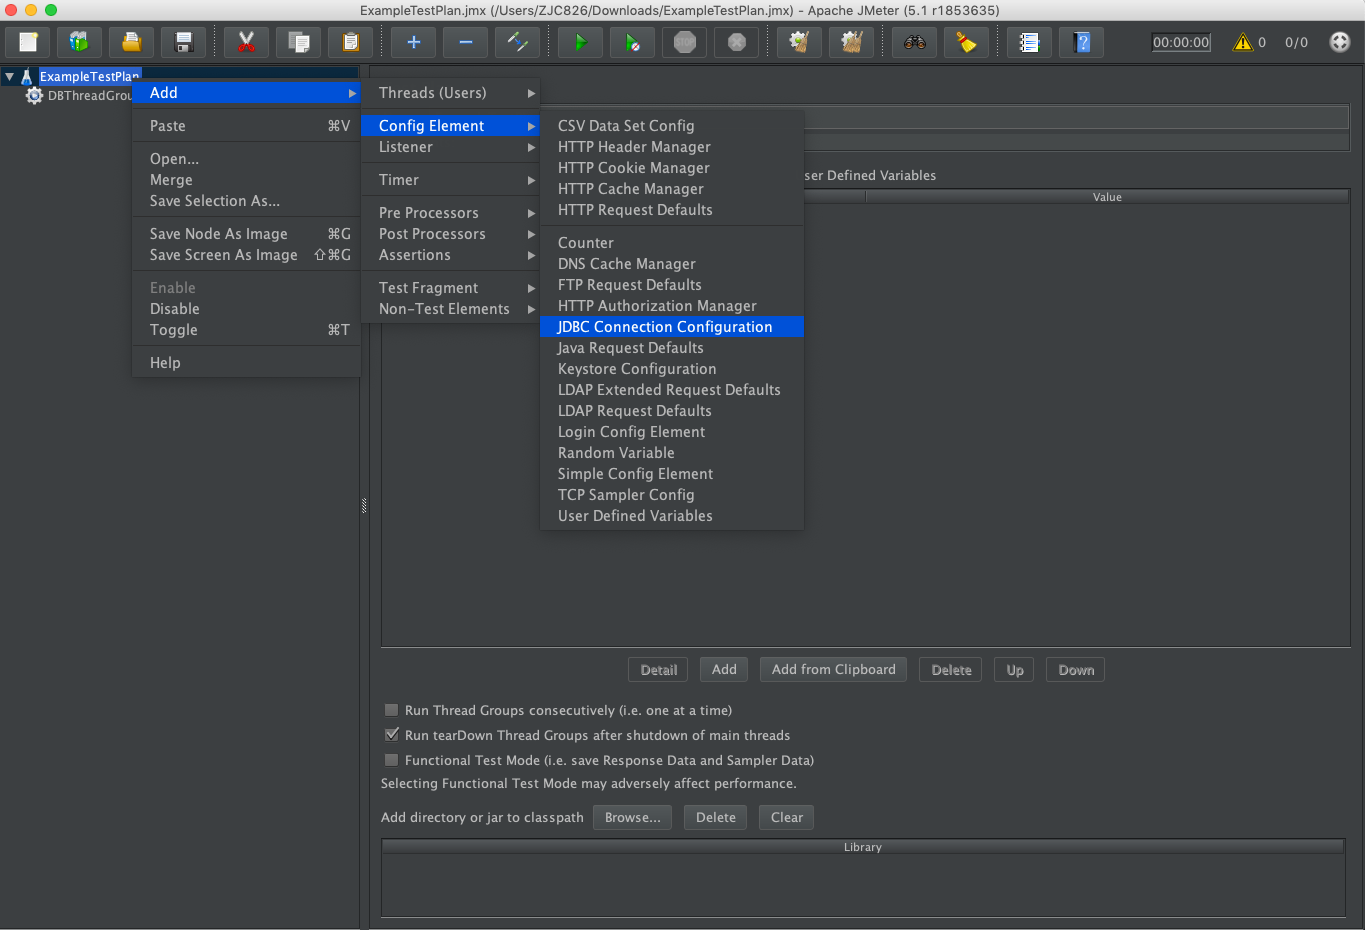Click the Copy toolbar icon

(298, 42)
